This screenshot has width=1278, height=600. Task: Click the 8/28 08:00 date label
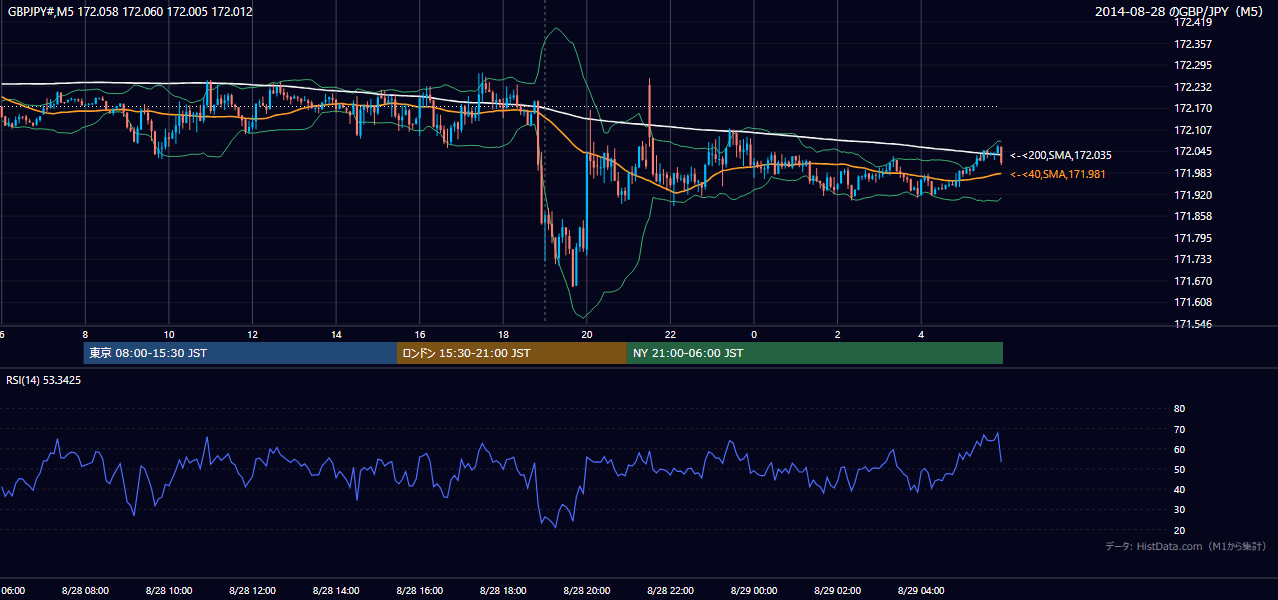[x=85, y=590]
